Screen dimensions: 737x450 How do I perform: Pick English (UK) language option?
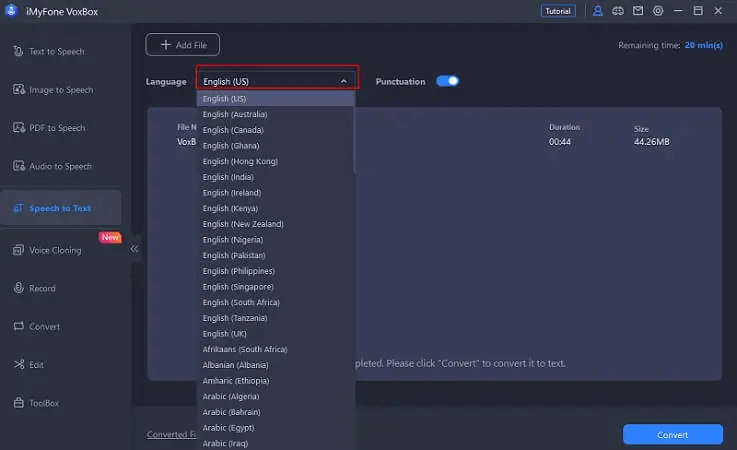point(224,333)
